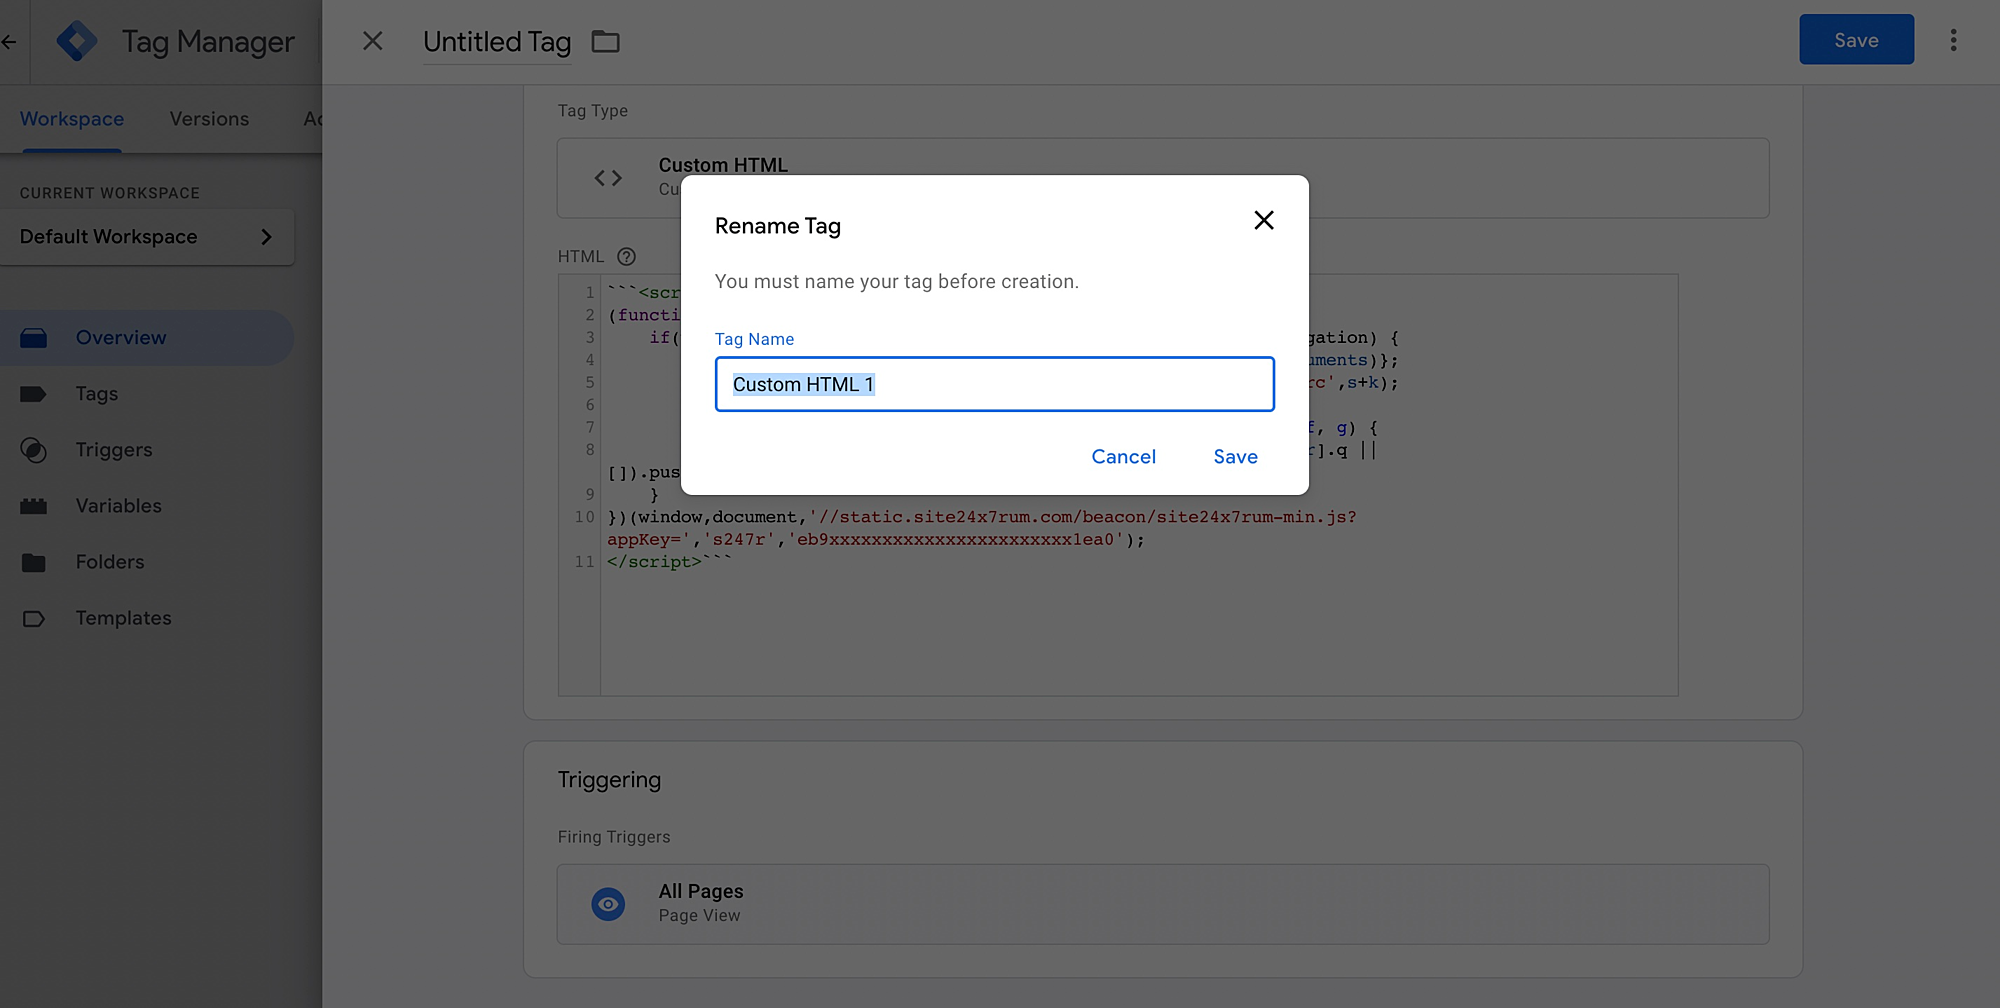
Task: Cancel the Rename Tag dialog
Action: pos(1123,457)
